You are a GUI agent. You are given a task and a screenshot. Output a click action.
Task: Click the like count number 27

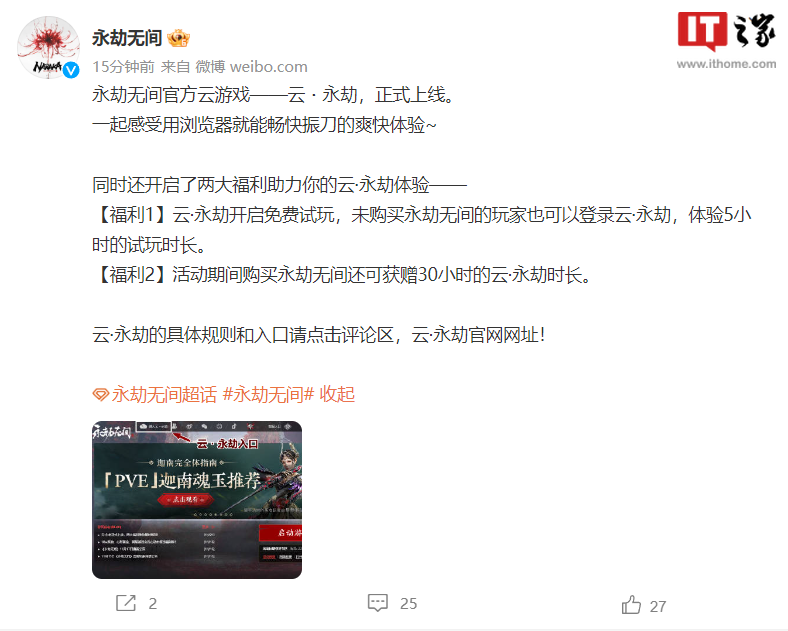[658, 606]
